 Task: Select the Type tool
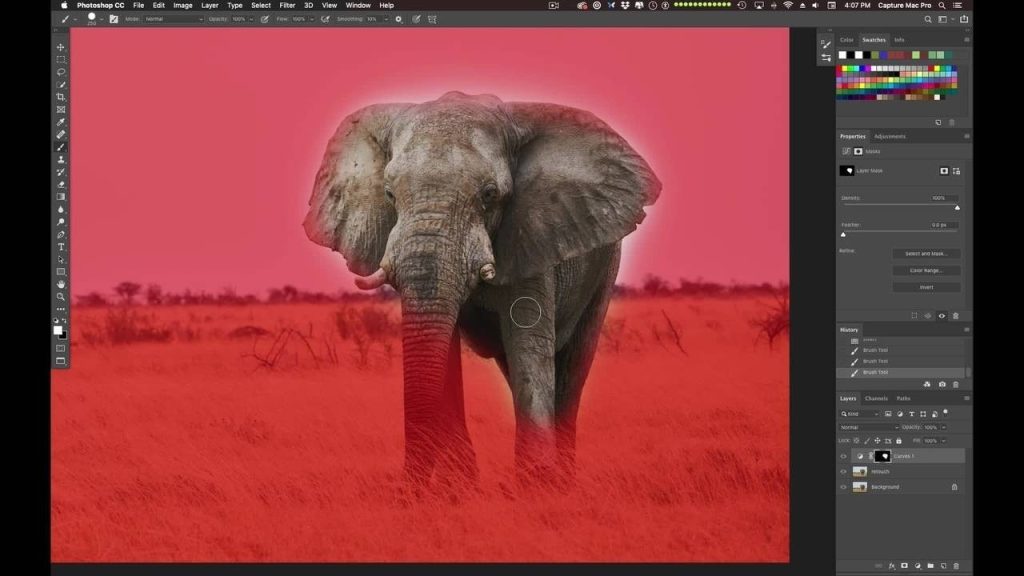coord(61,247)
